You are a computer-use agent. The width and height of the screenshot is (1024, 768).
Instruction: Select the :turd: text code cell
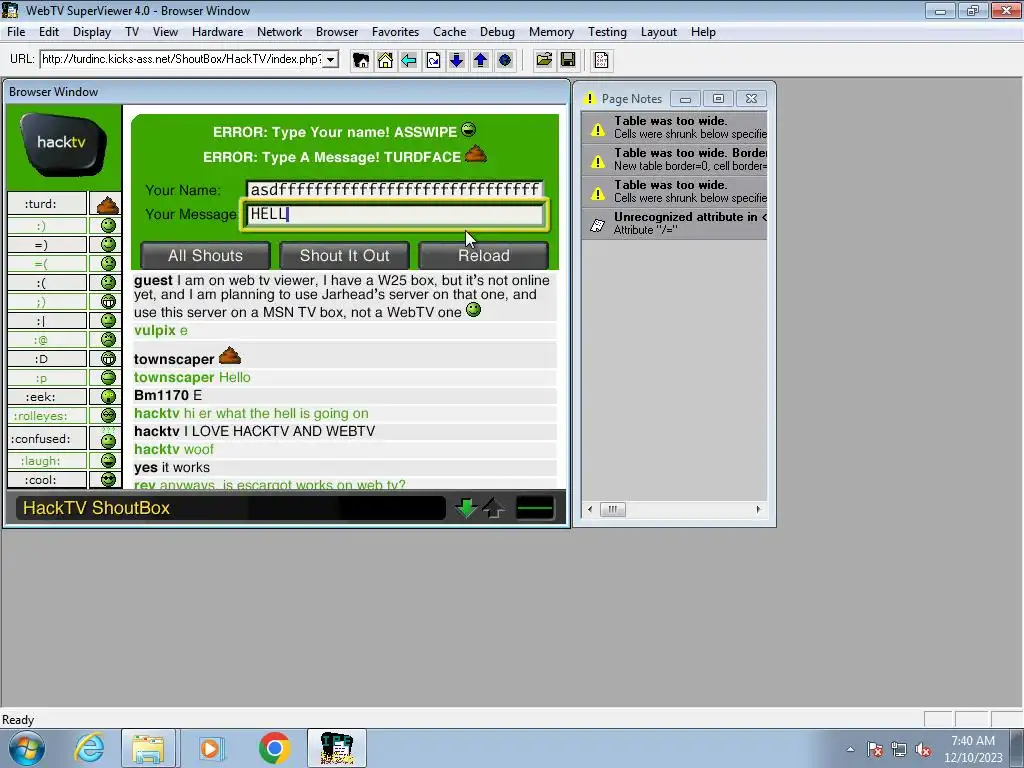(x=47, y=204)
